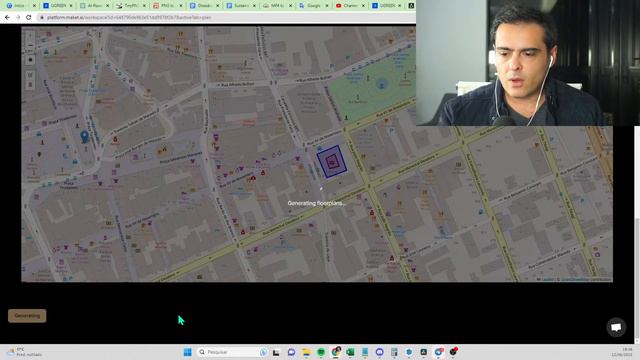Switch to the Inbox browser tab
640x360 pixels.
tap(20, 6)
